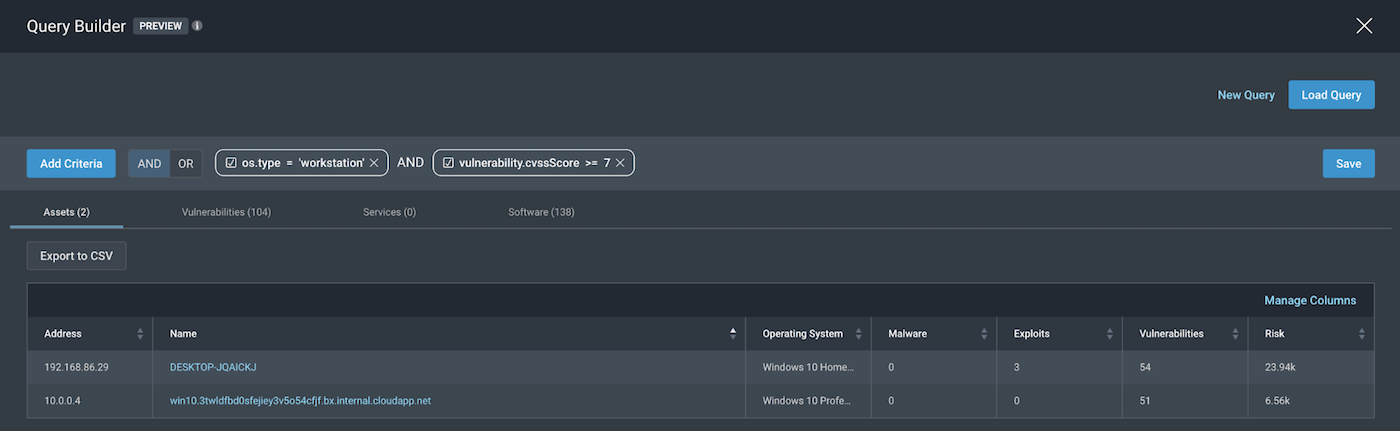Open the Services (0) tab
Viewport: 1400px width, 431px height.
coord(389,212)
